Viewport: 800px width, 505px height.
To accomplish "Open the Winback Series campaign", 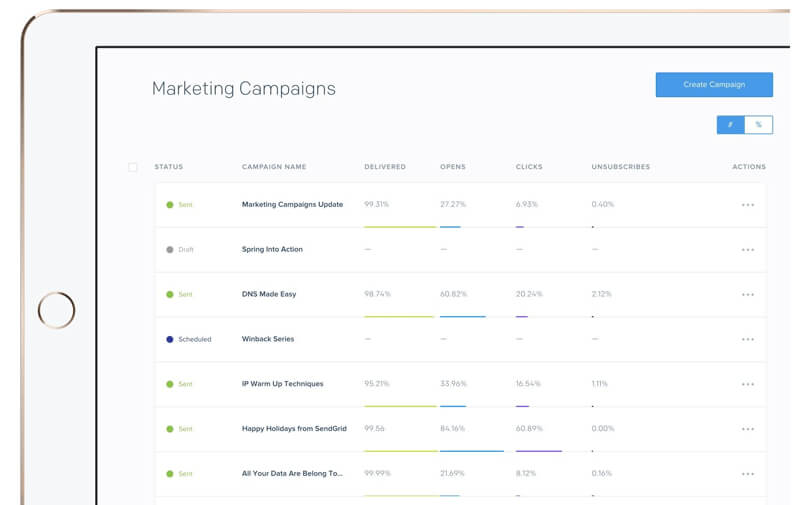I will [268, 339].
